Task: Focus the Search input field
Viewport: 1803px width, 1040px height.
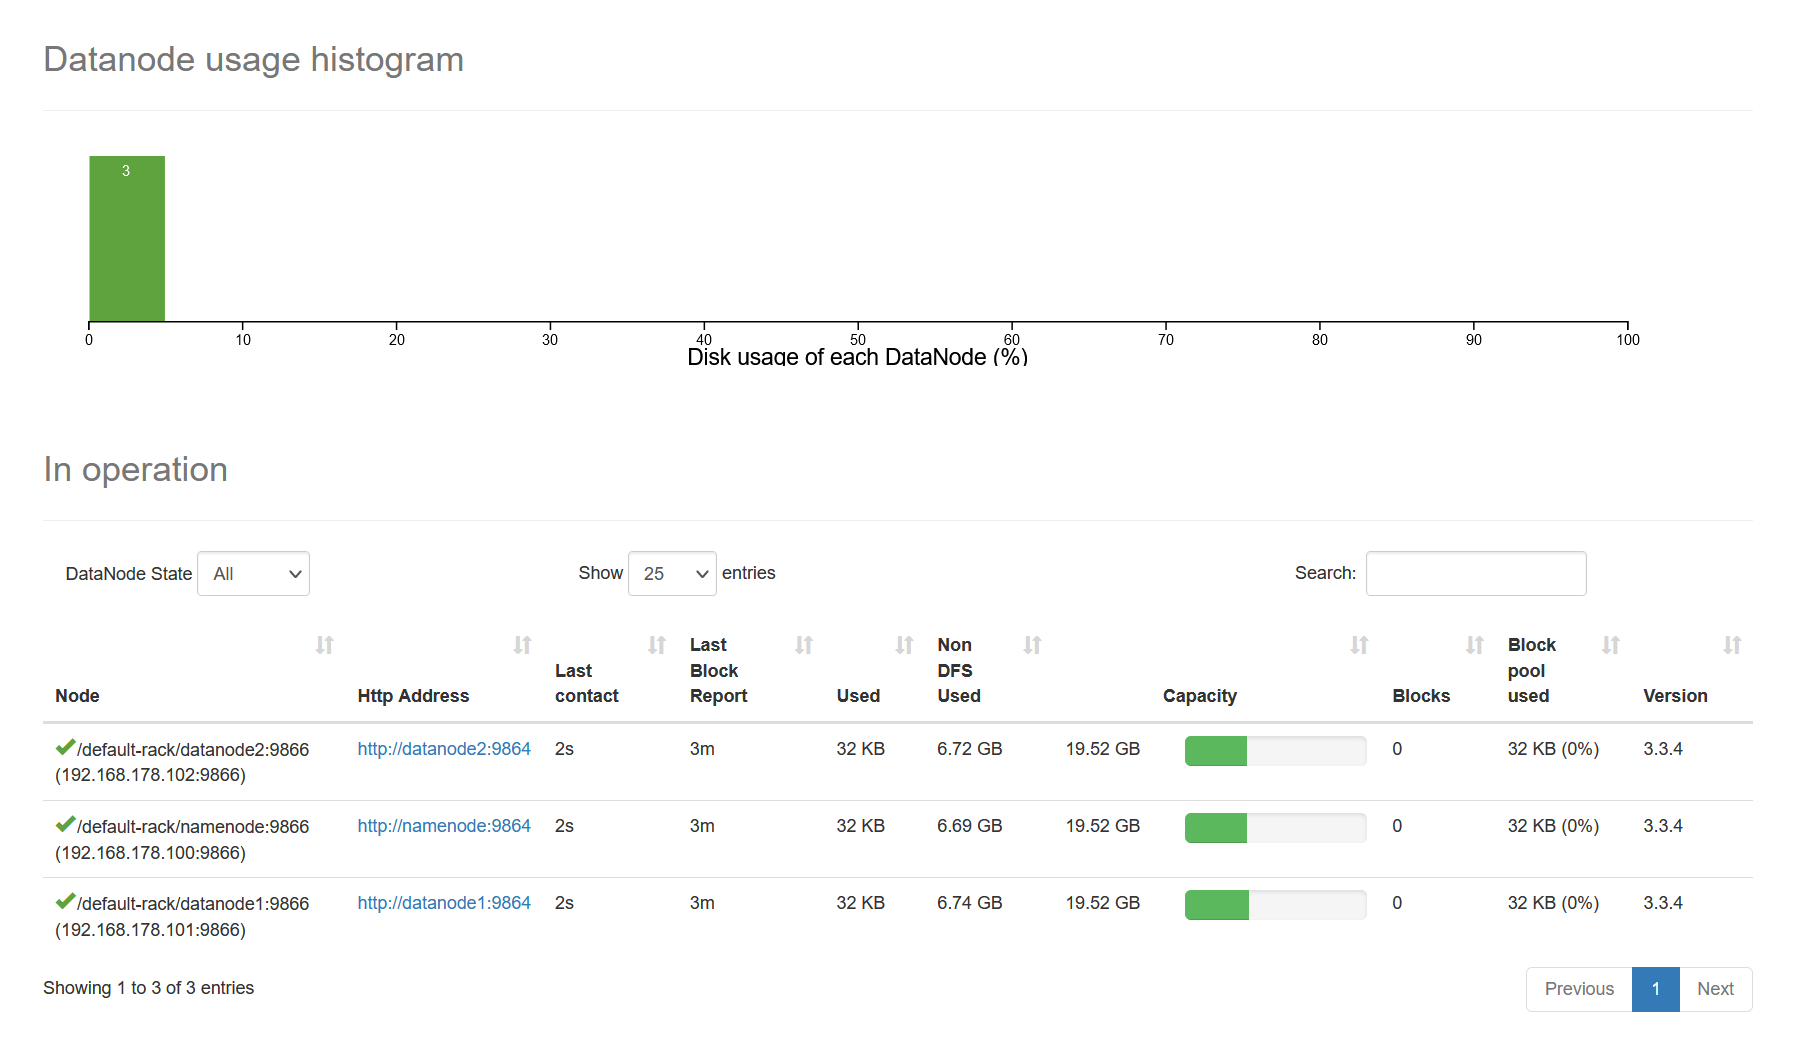Action: click(1476, 574)
